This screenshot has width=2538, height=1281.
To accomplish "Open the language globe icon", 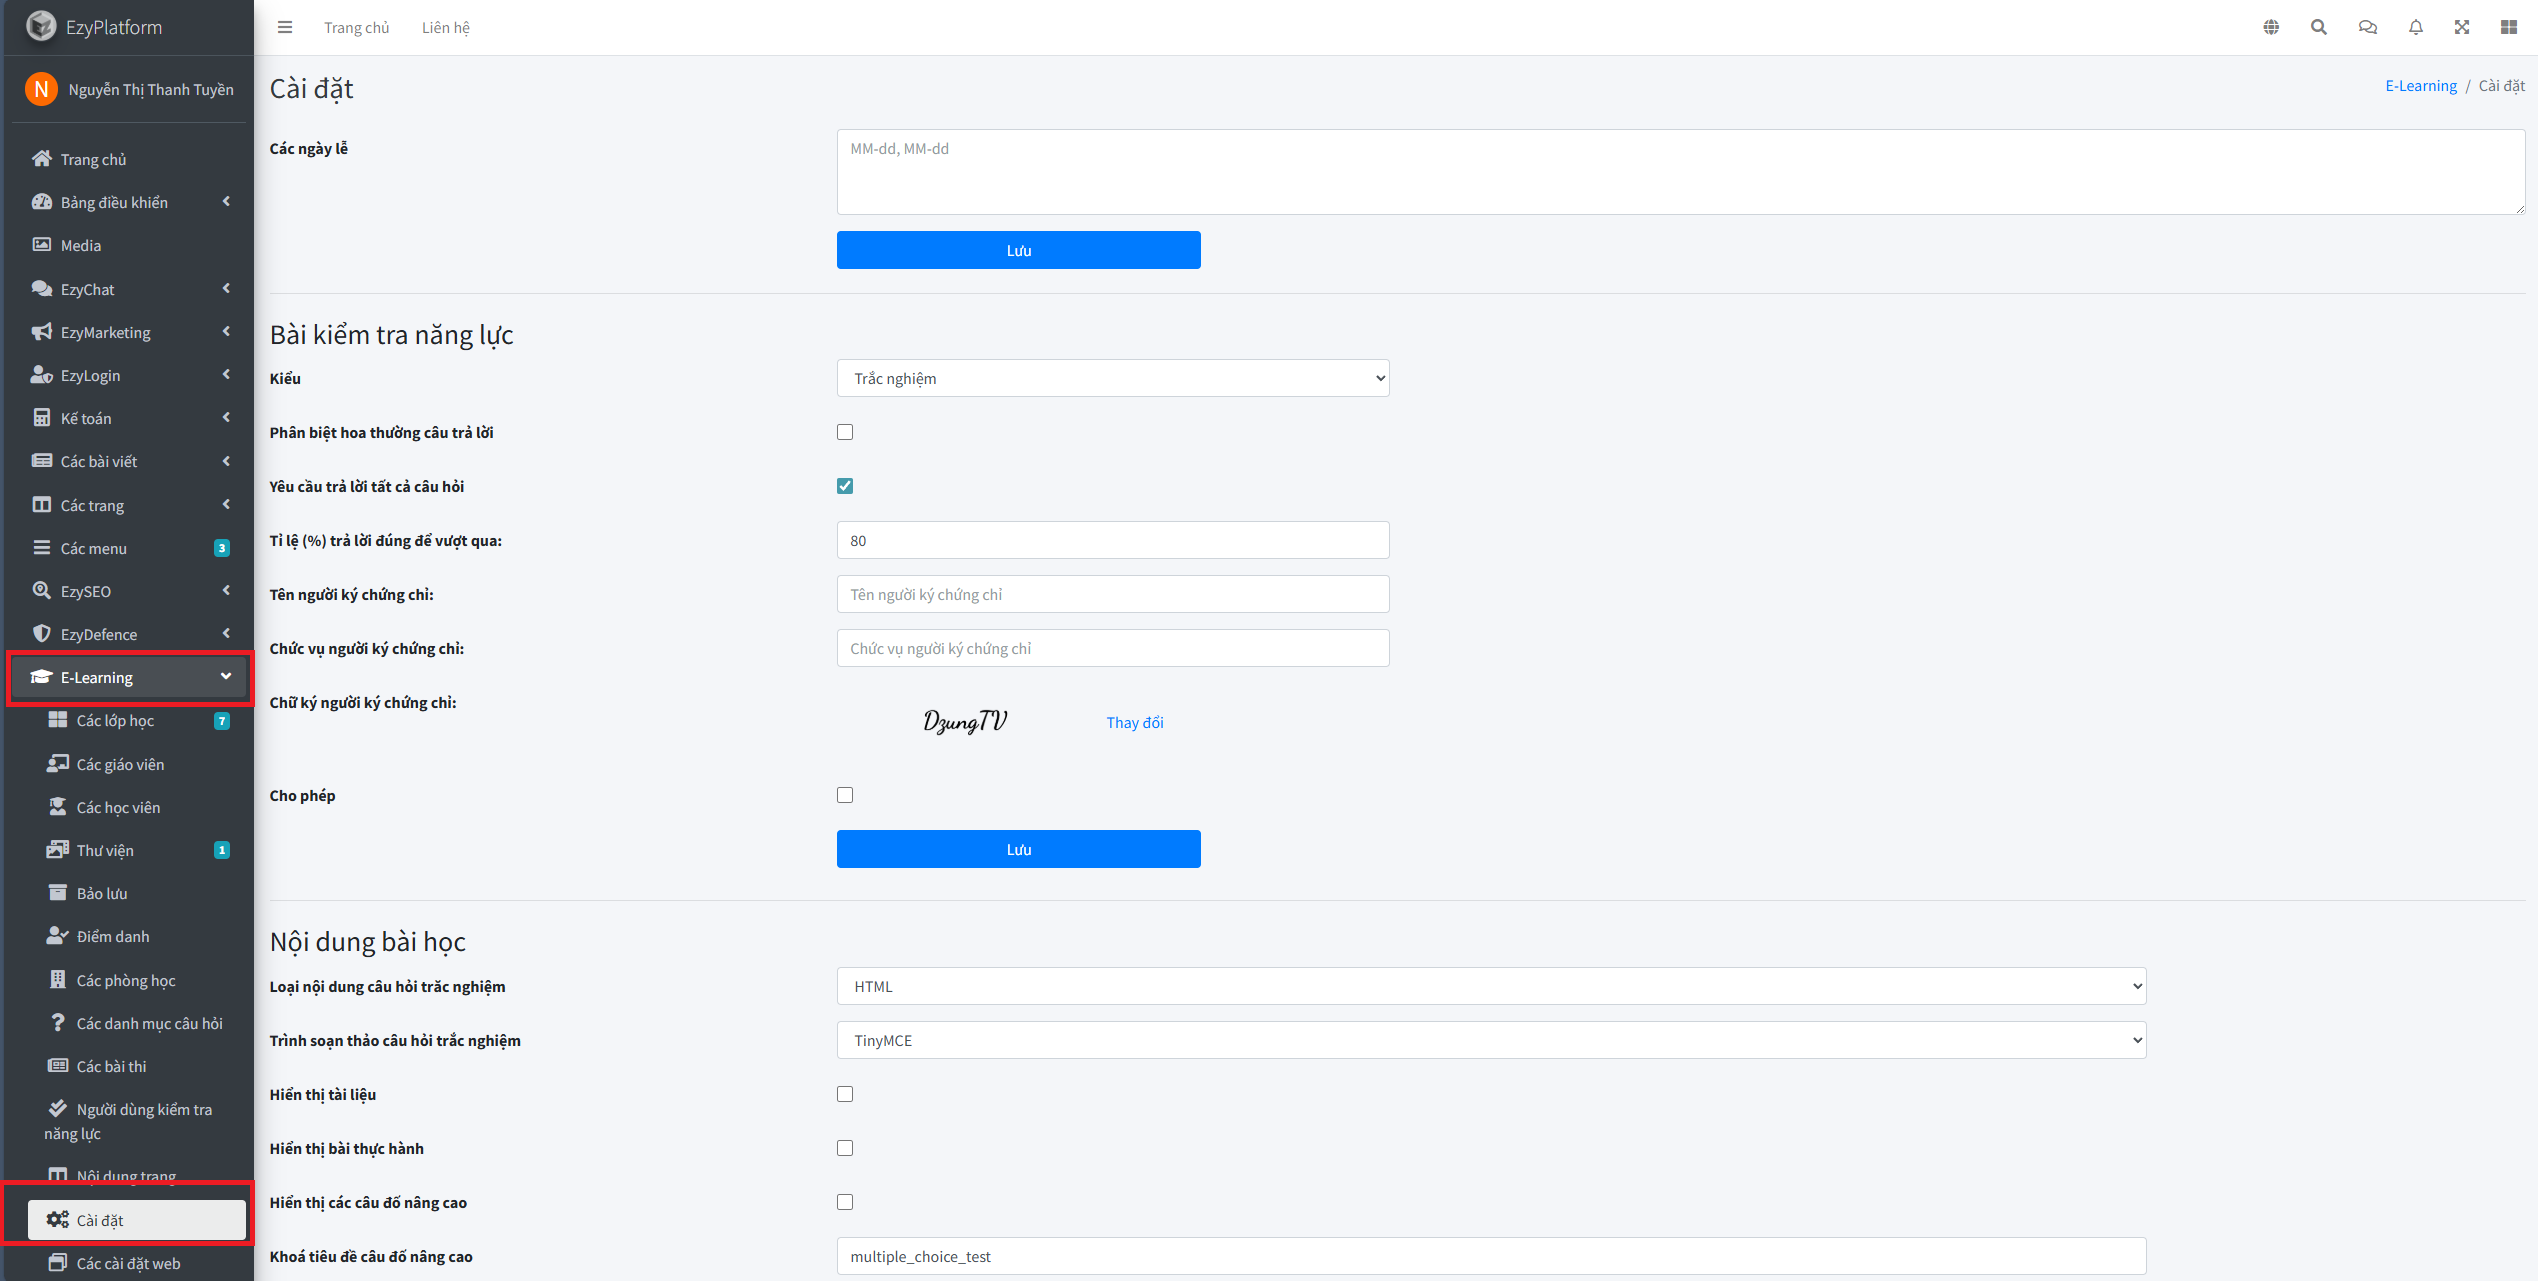I will click(x=2271, y=27).
